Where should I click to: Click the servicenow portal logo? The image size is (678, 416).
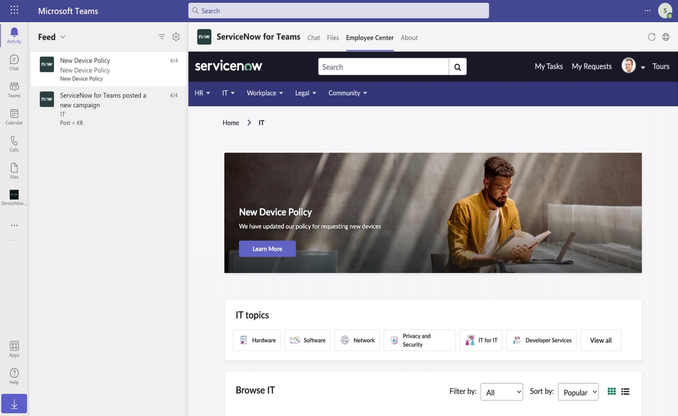click(x=228, y=66)
